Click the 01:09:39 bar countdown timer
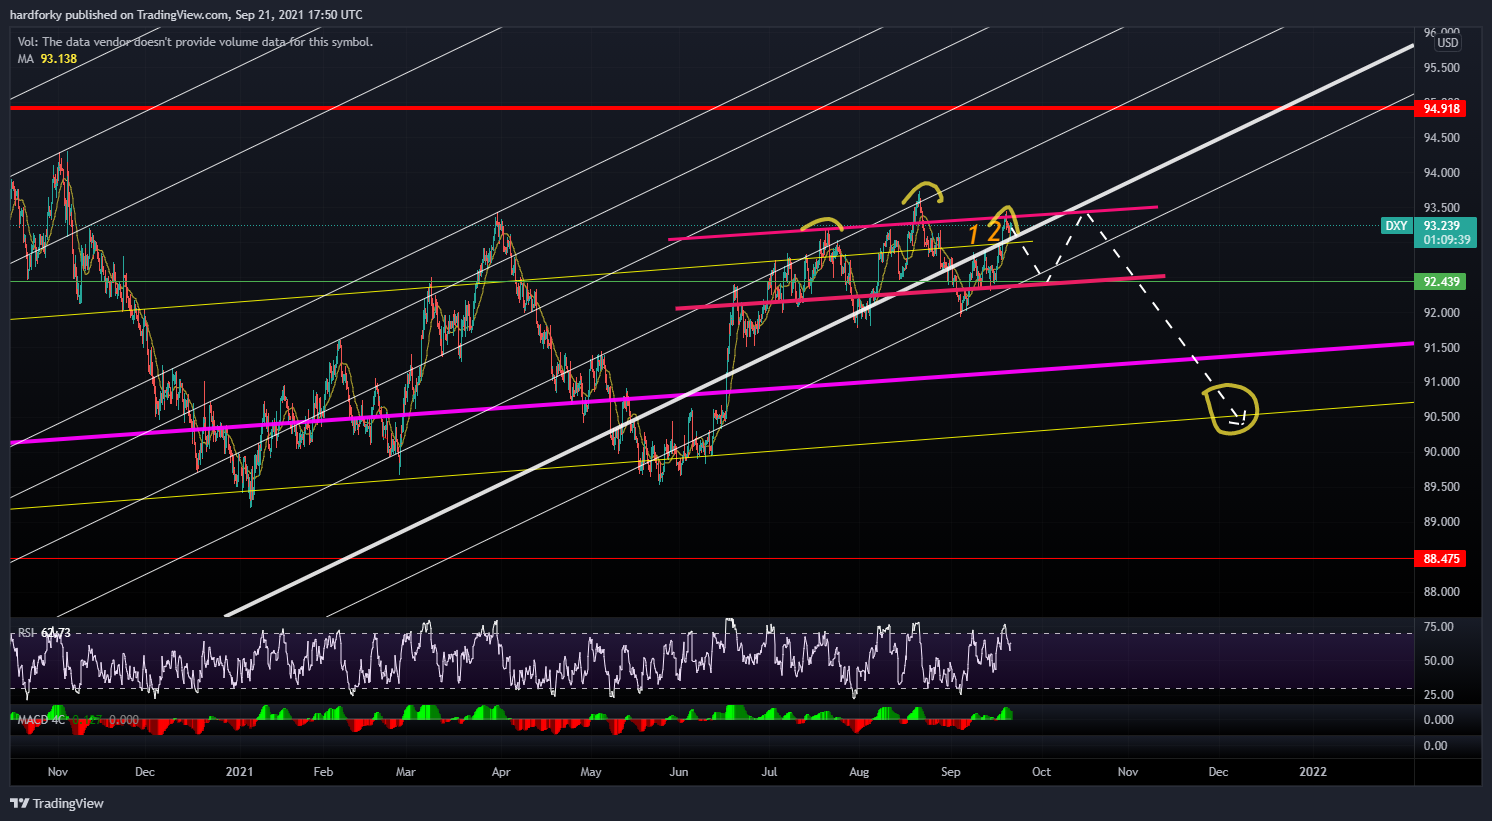 click(1447, 240)
